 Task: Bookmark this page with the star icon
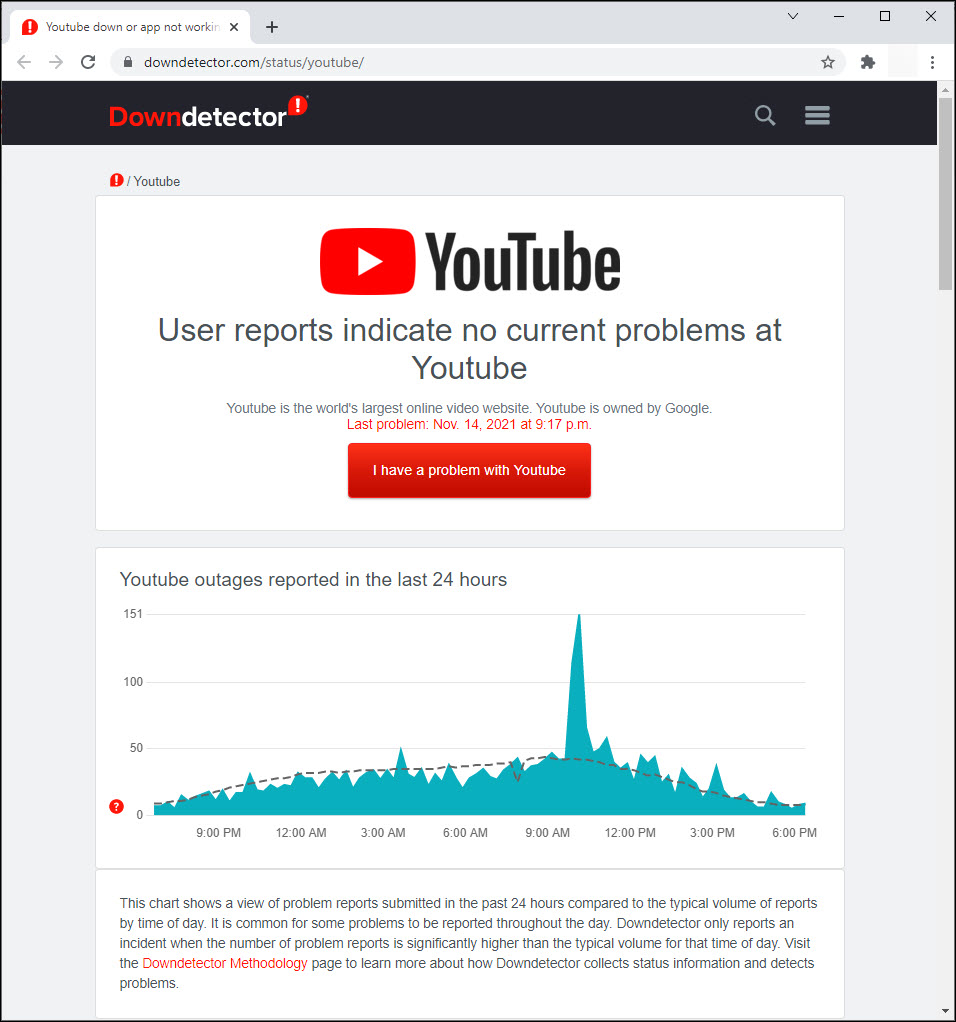tap(828, 62)
